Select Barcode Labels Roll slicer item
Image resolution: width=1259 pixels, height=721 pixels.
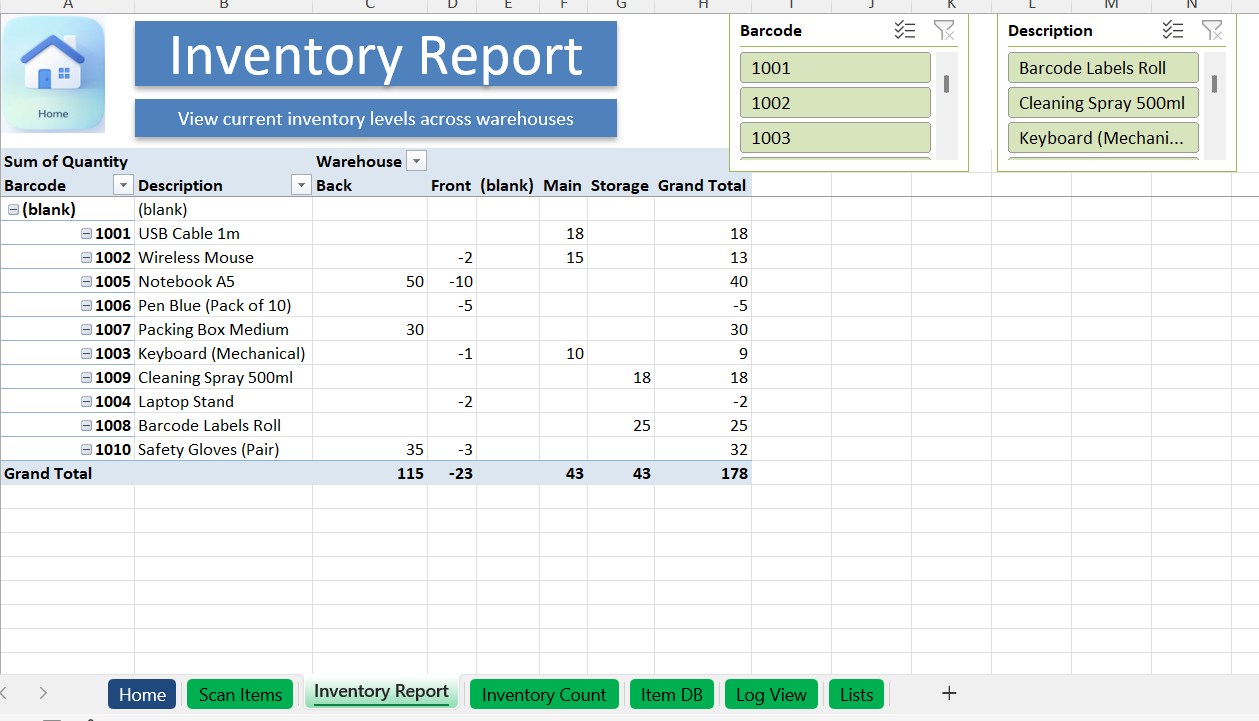(x=1102, y=68)
